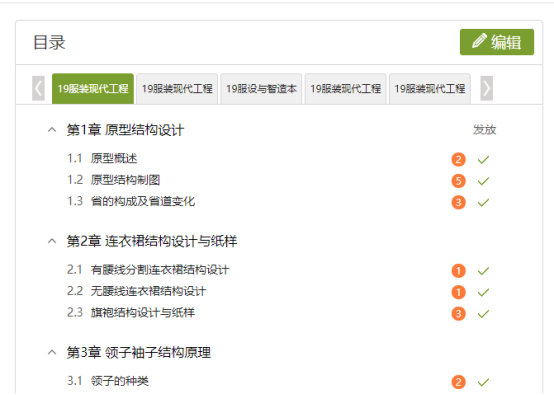Click orange badge 1 on 有腰线分割连衣裙 row
This screenshot has width=554, height=395.
pos(458,271)
